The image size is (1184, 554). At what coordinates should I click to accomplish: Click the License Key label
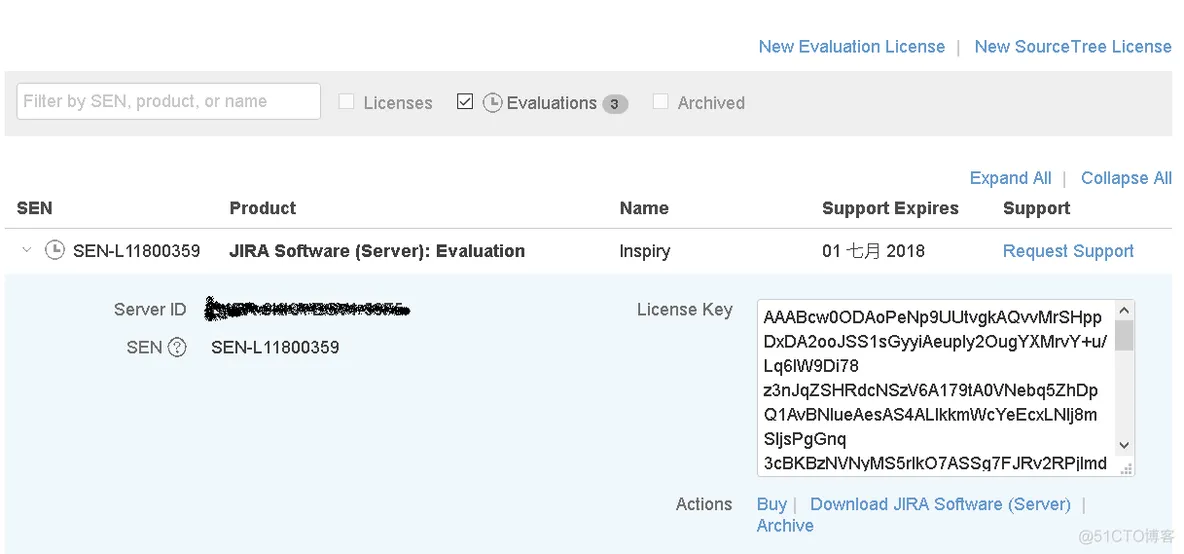pyautogui.click(x=685, y=309)
